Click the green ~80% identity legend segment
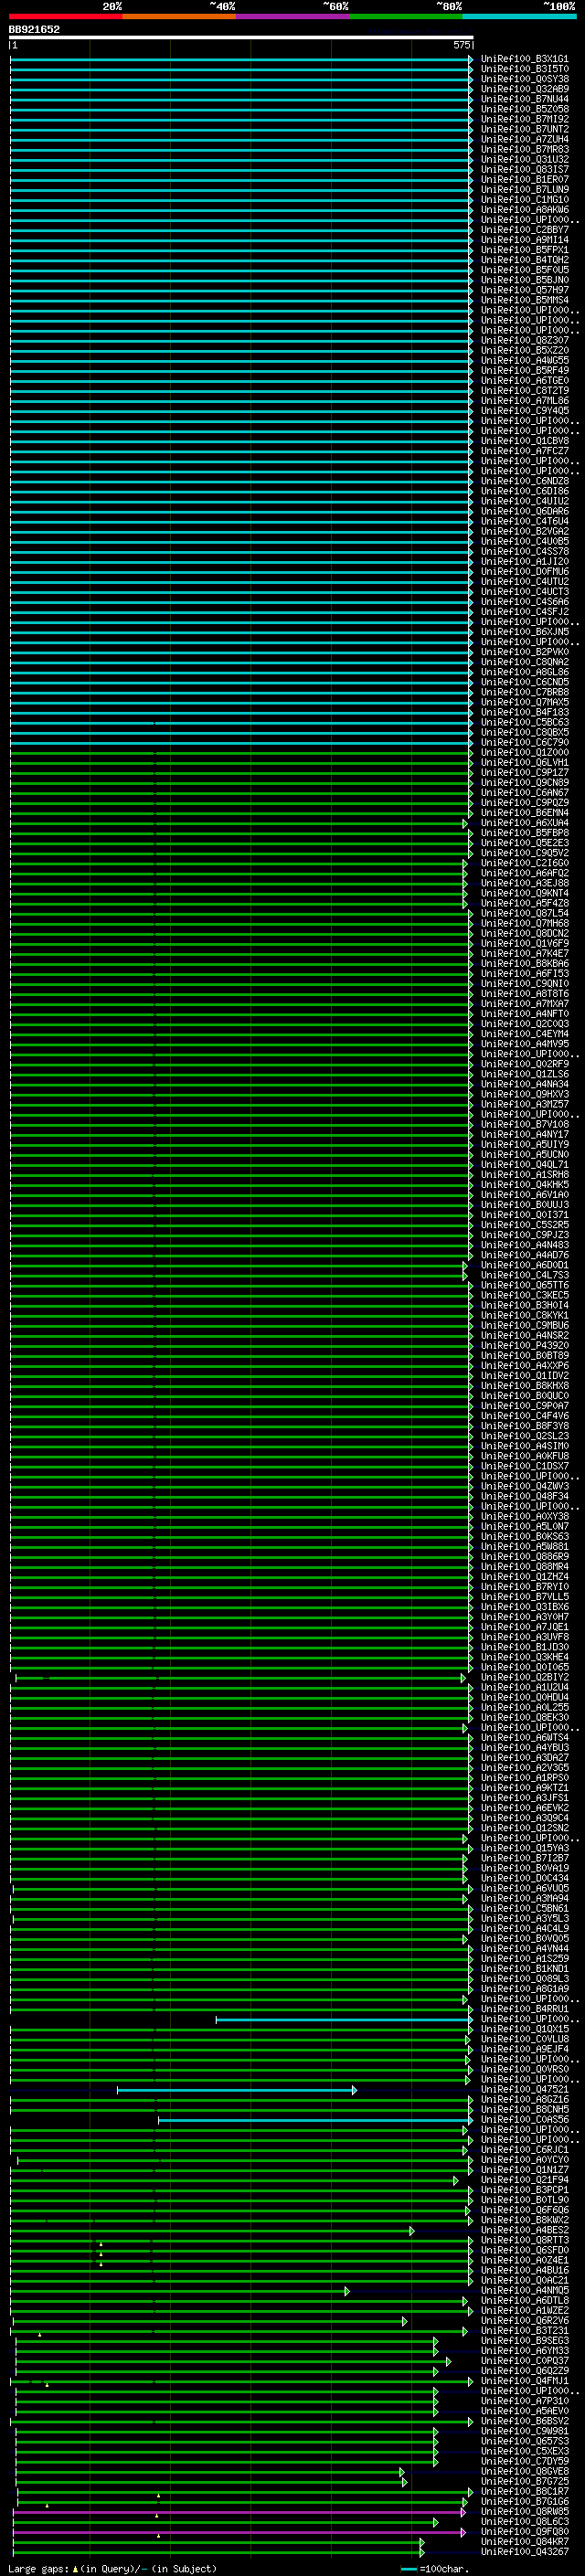Viewport: 585px width, 2576px height. (406, 16)
